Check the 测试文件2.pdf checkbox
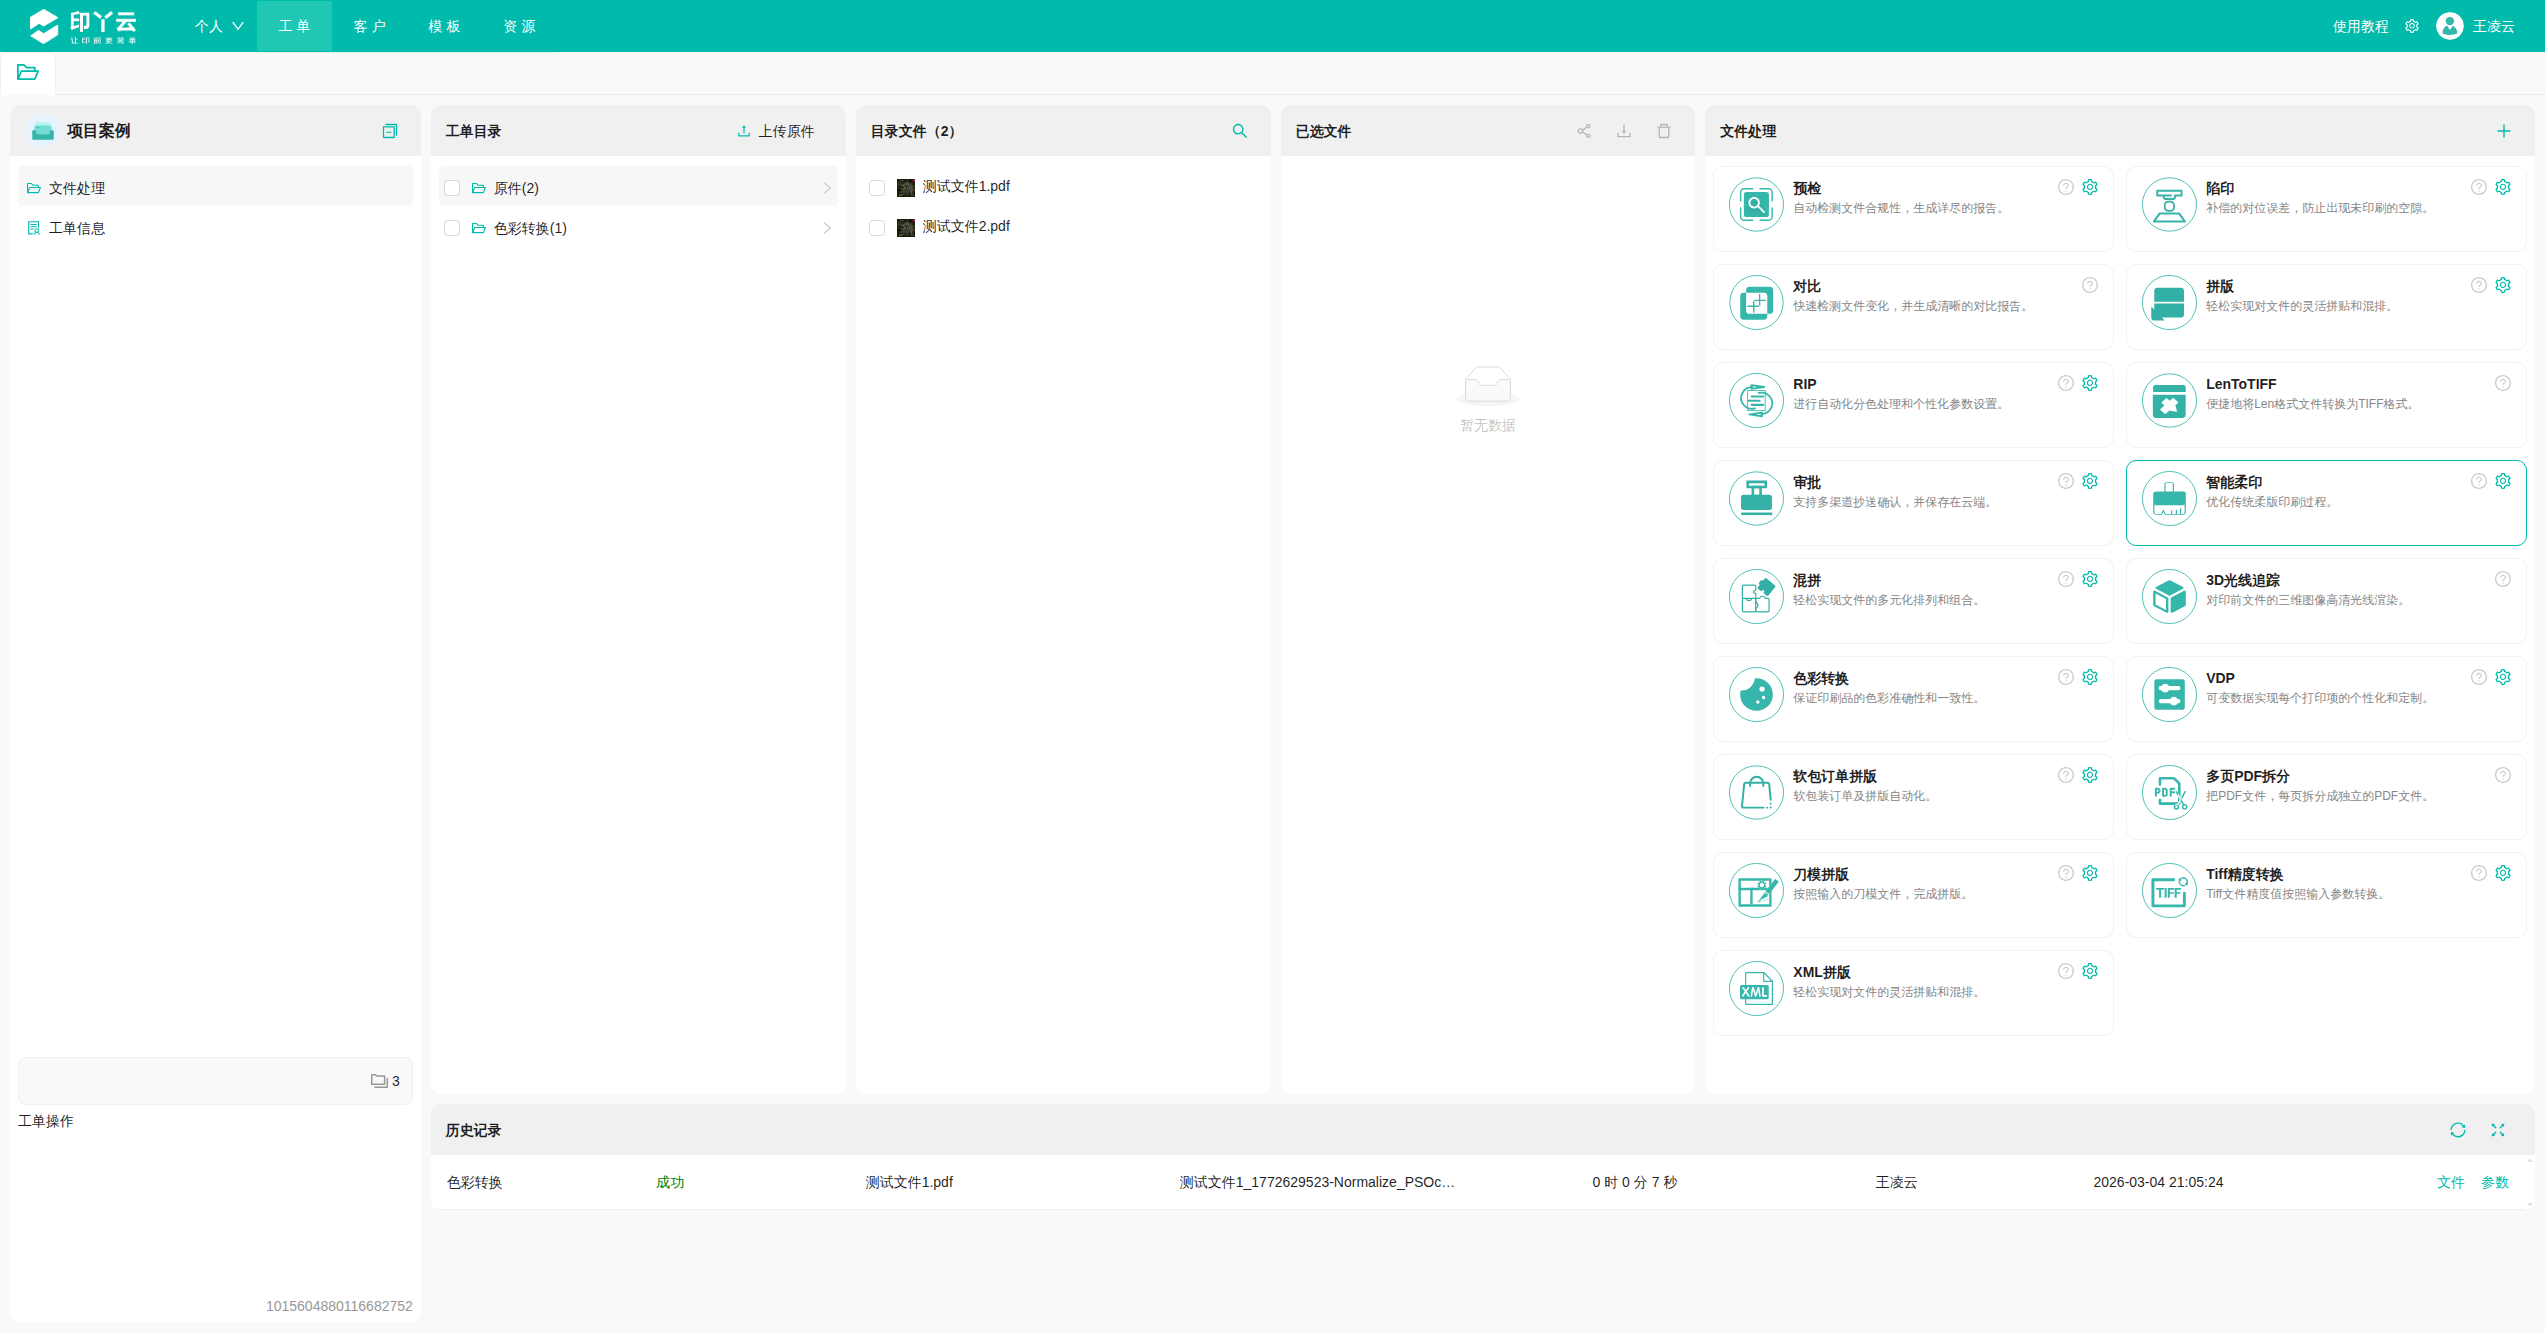Viewport: 2545px width, 1333px height. point(877,228)
